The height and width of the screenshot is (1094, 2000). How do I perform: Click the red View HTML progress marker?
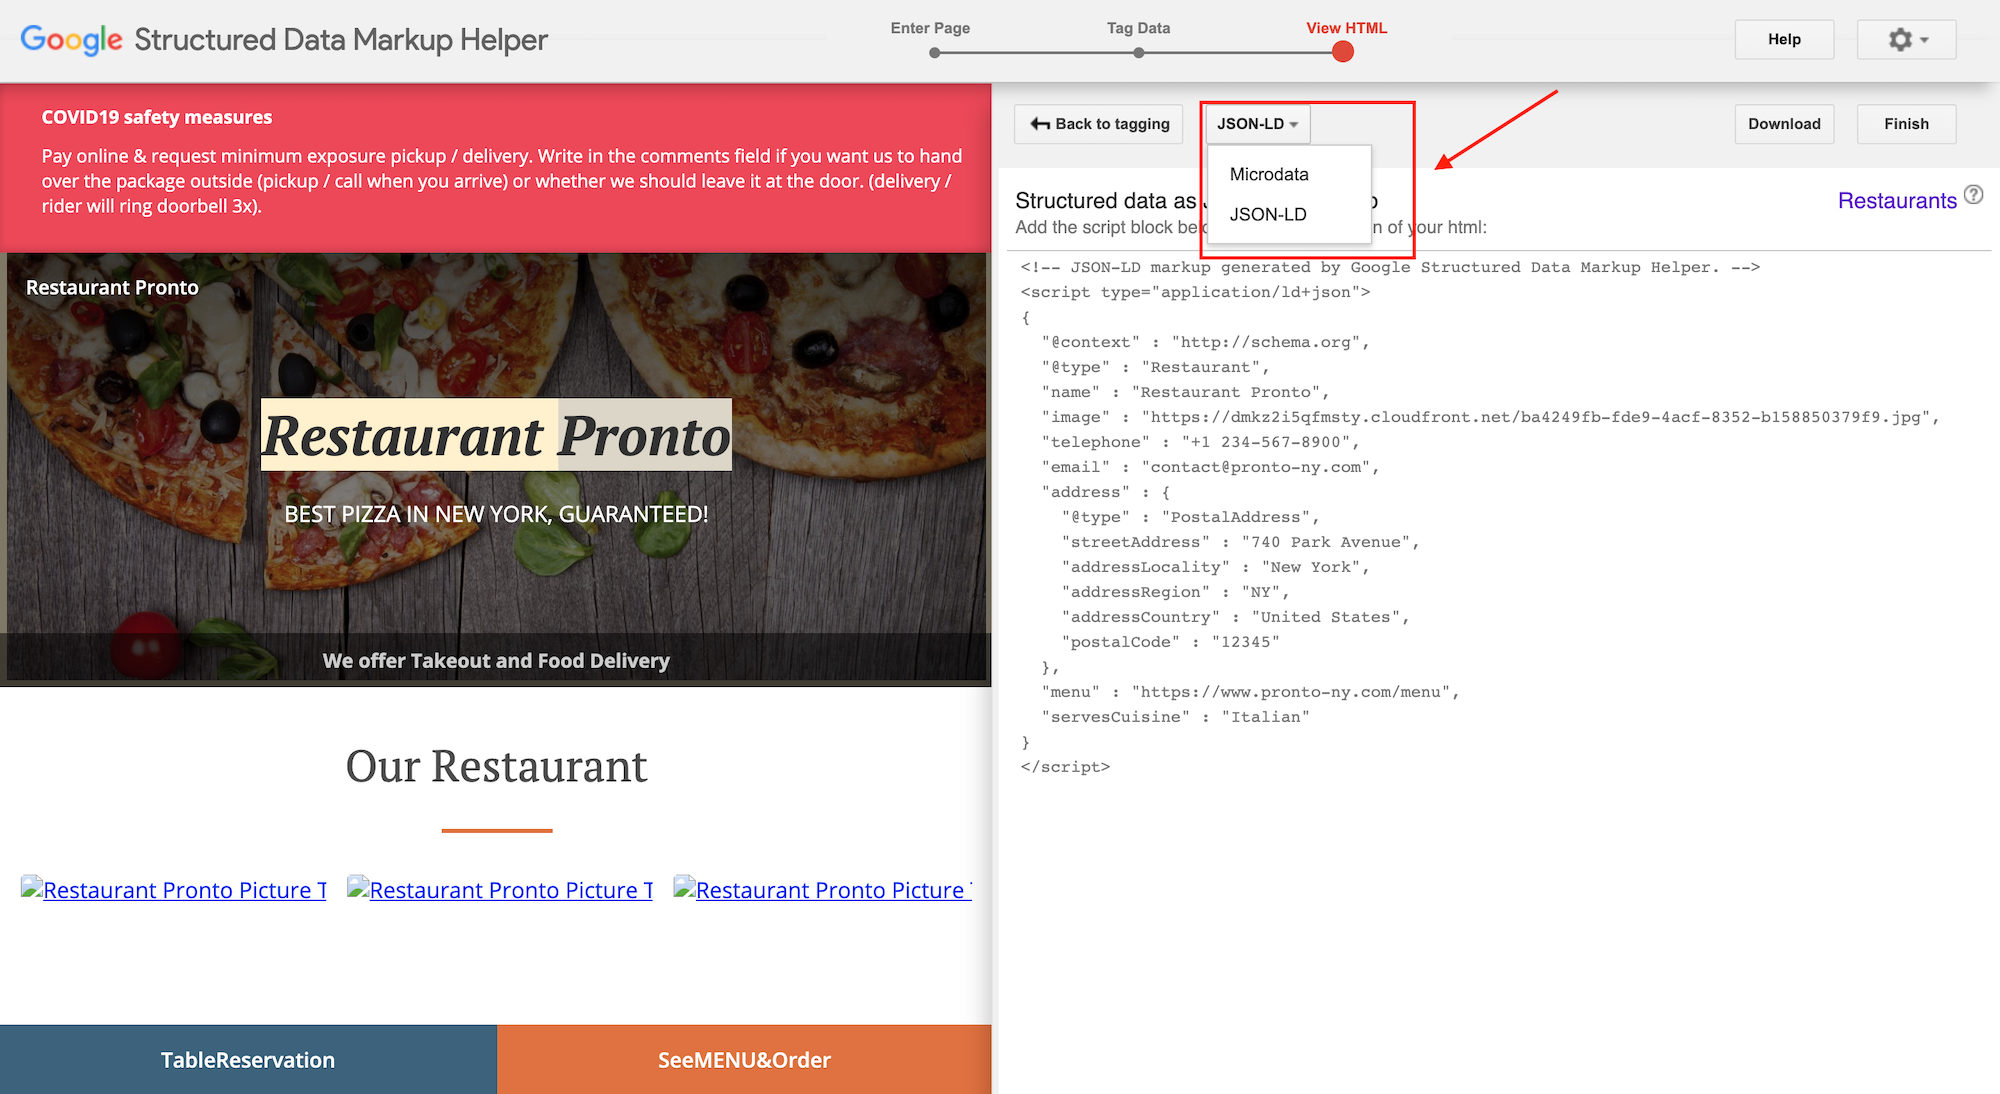tap(1342, 51)
